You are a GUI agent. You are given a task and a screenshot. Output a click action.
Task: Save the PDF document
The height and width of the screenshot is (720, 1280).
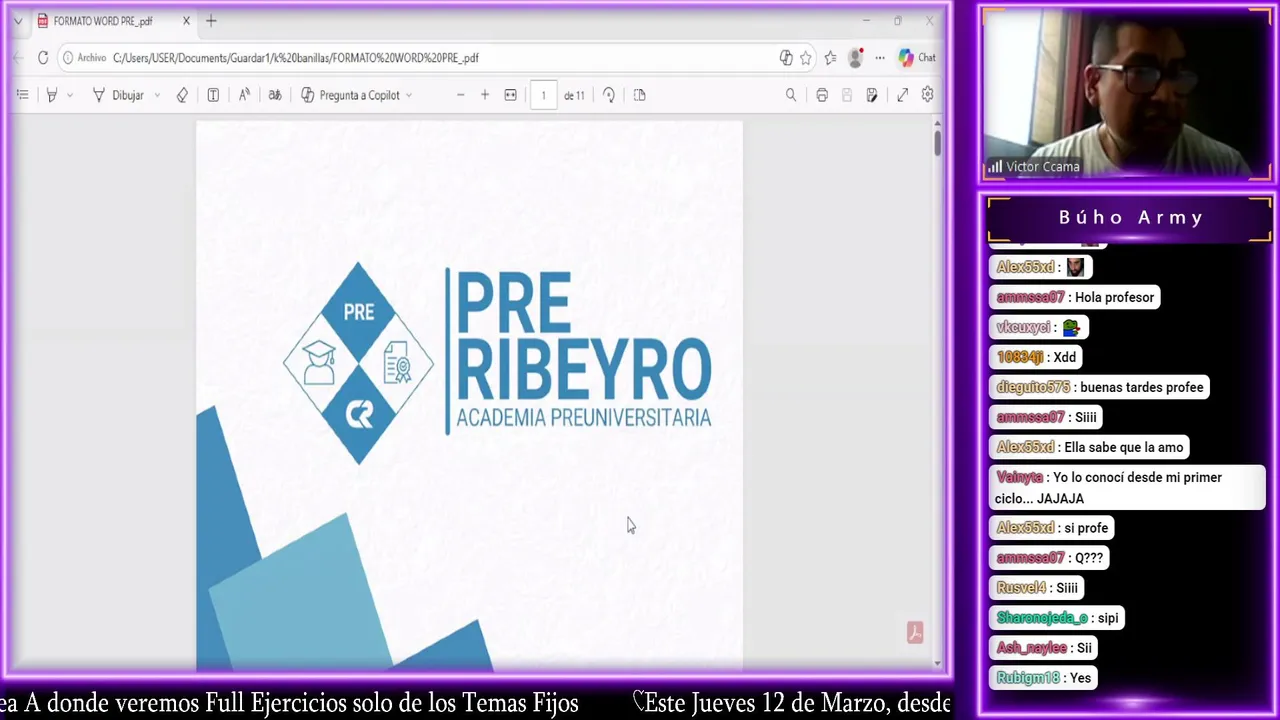pos(847,95)
